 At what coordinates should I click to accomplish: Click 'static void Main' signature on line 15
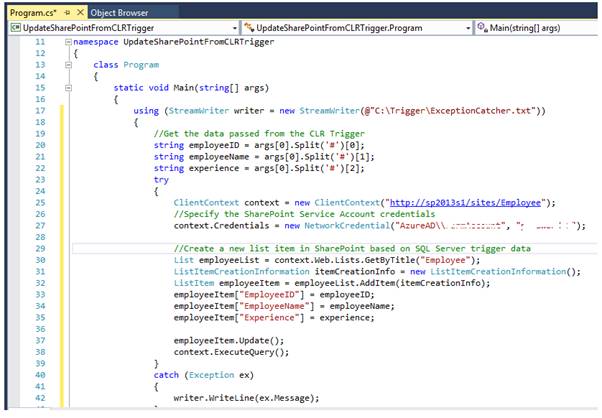[x=191, y=88]
